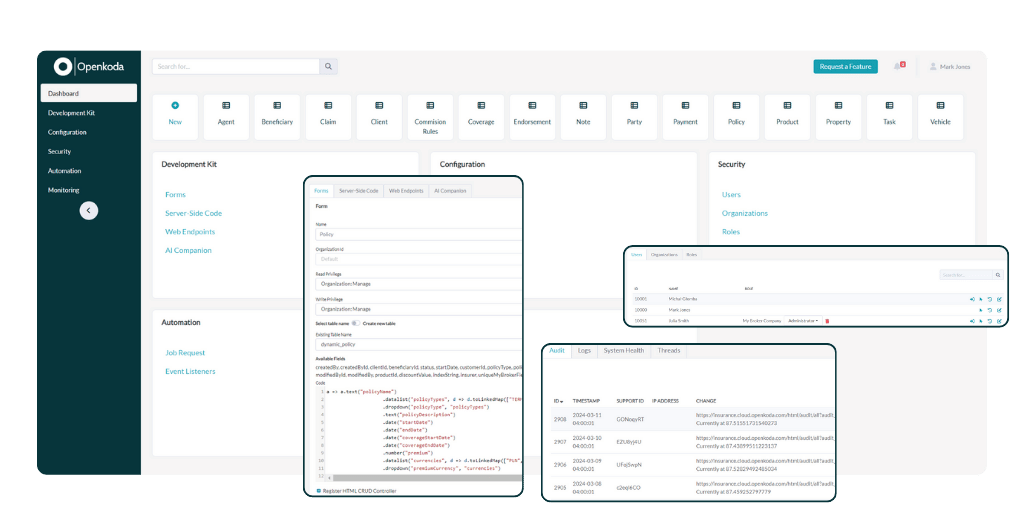Open the Event Listeners link

pos(190,372)
